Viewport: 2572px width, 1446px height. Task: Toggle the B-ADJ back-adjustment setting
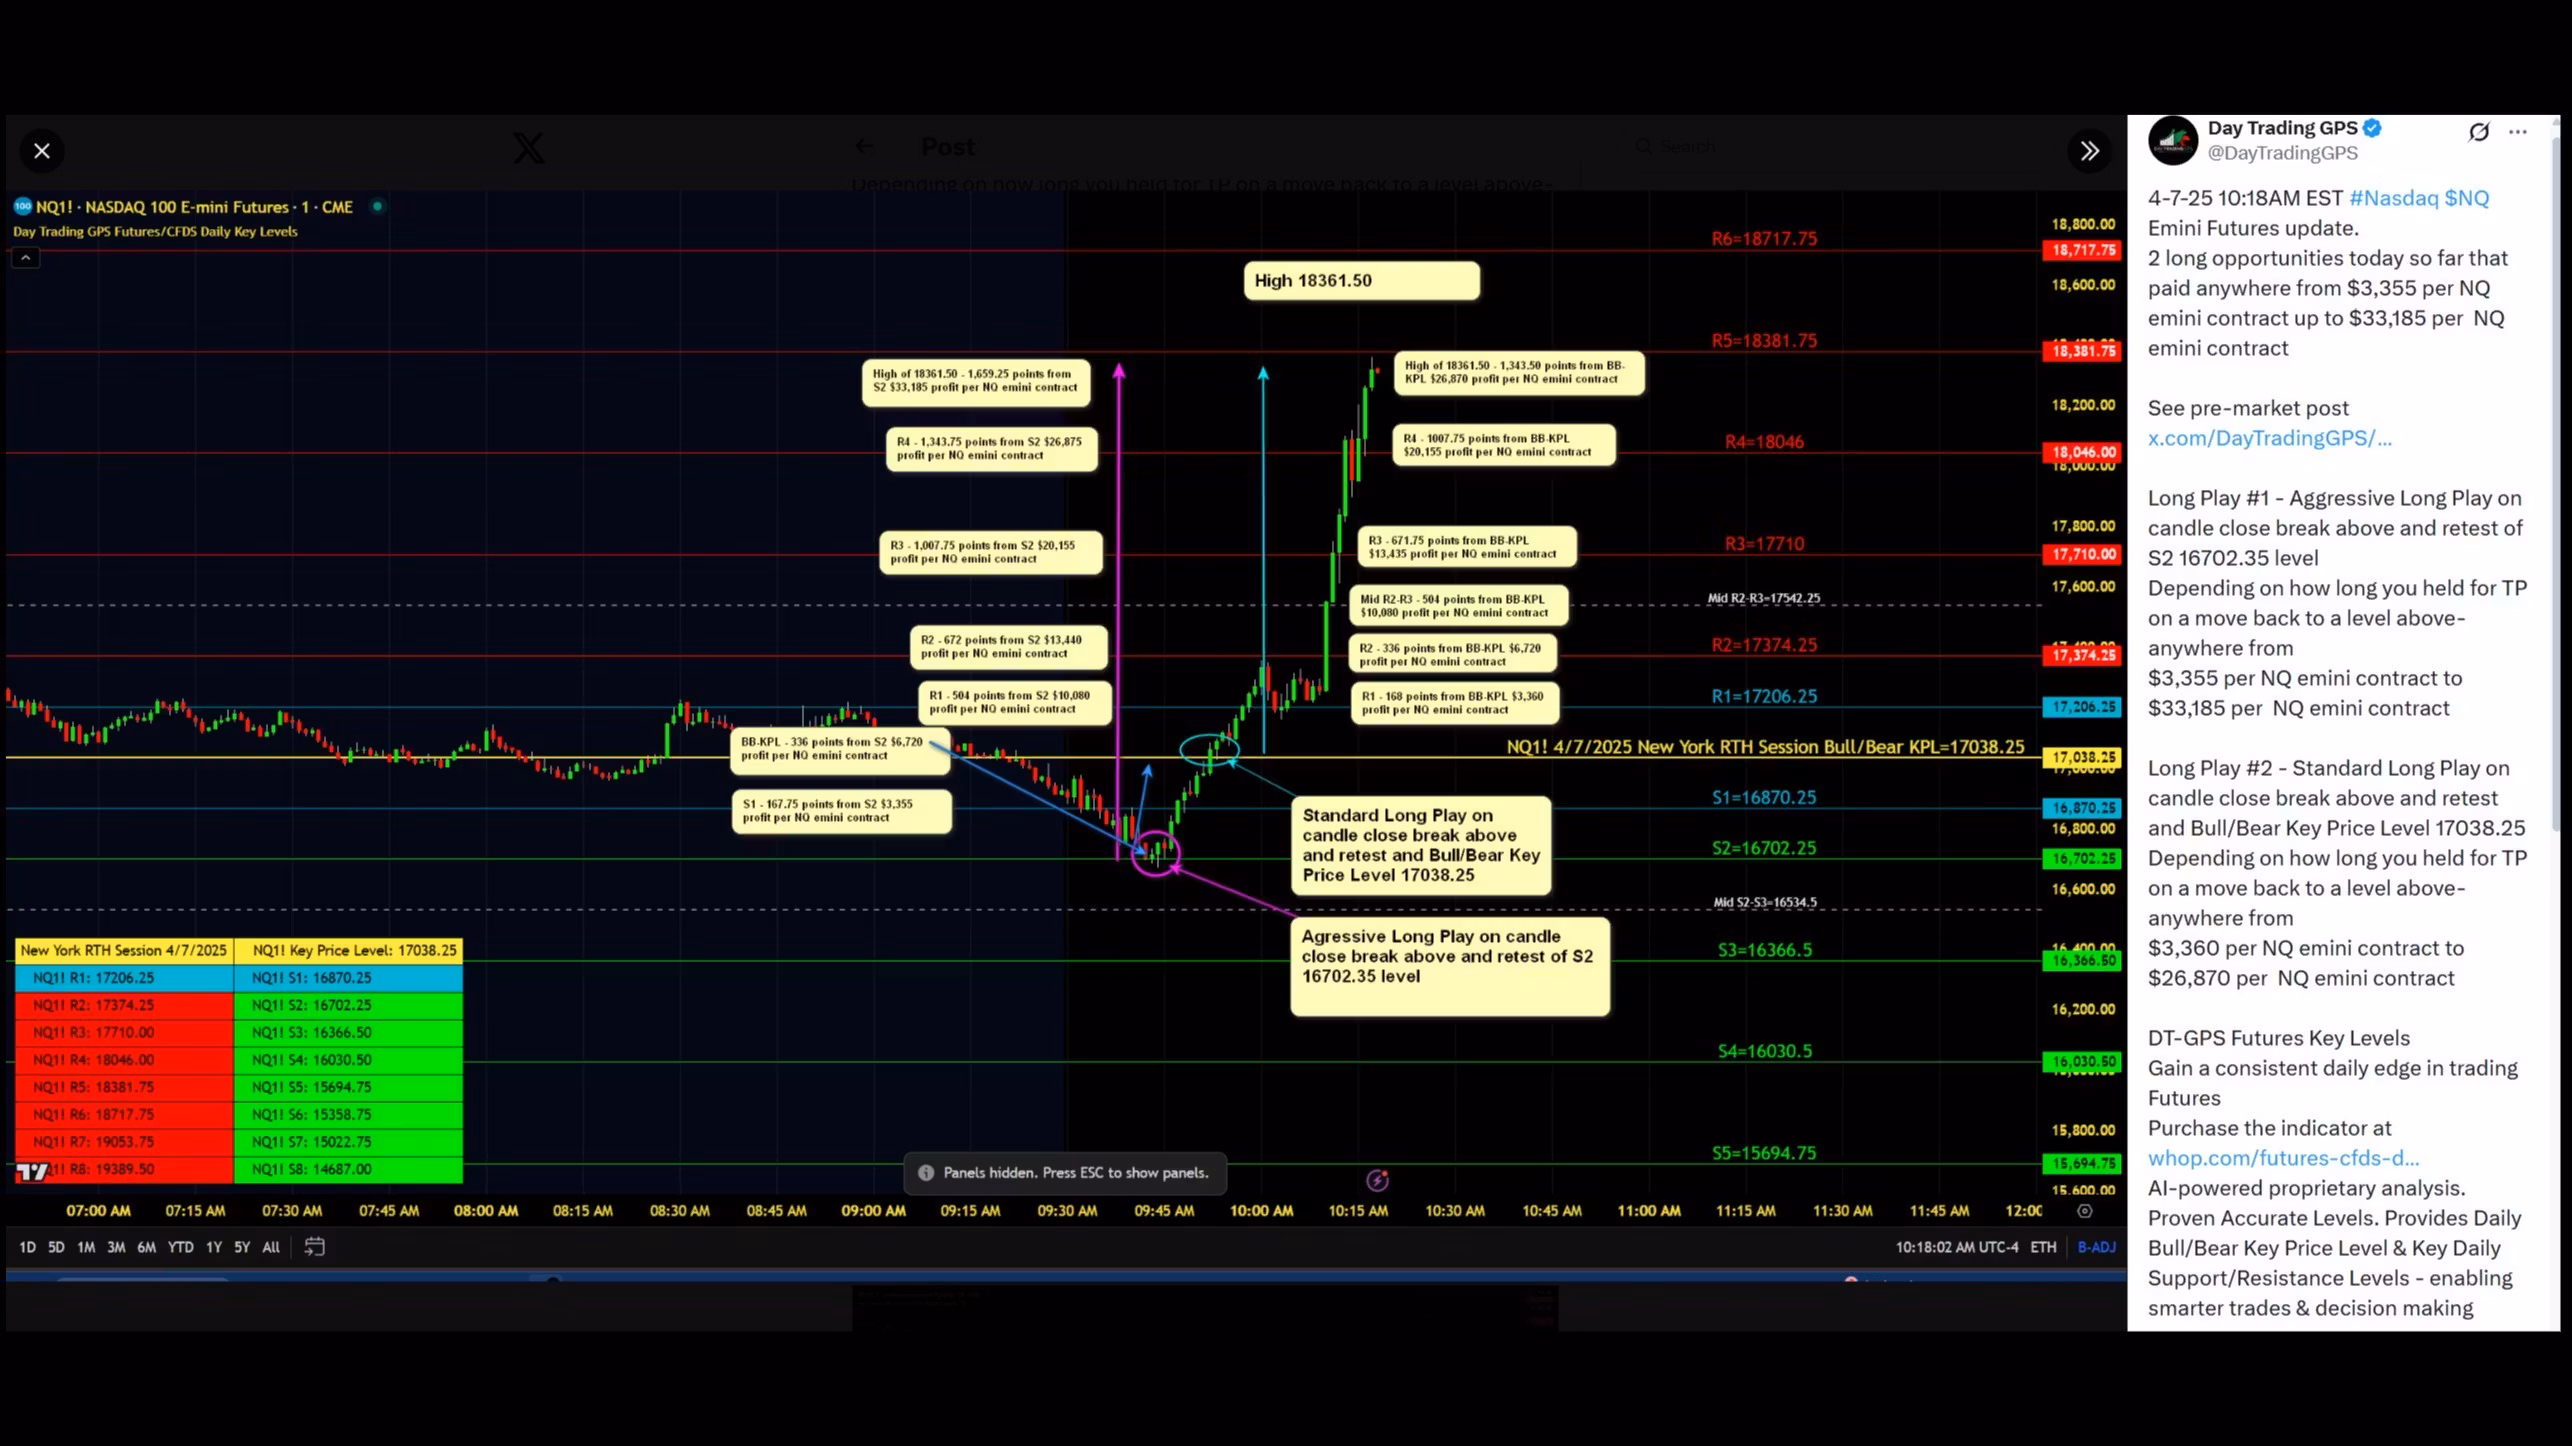[x=2096, y=1247]
